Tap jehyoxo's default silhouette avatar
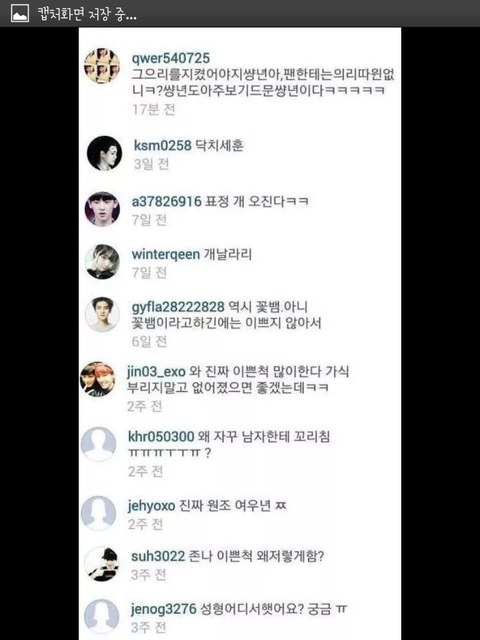Viewport: 480px width, 640px height. [98, 513]
